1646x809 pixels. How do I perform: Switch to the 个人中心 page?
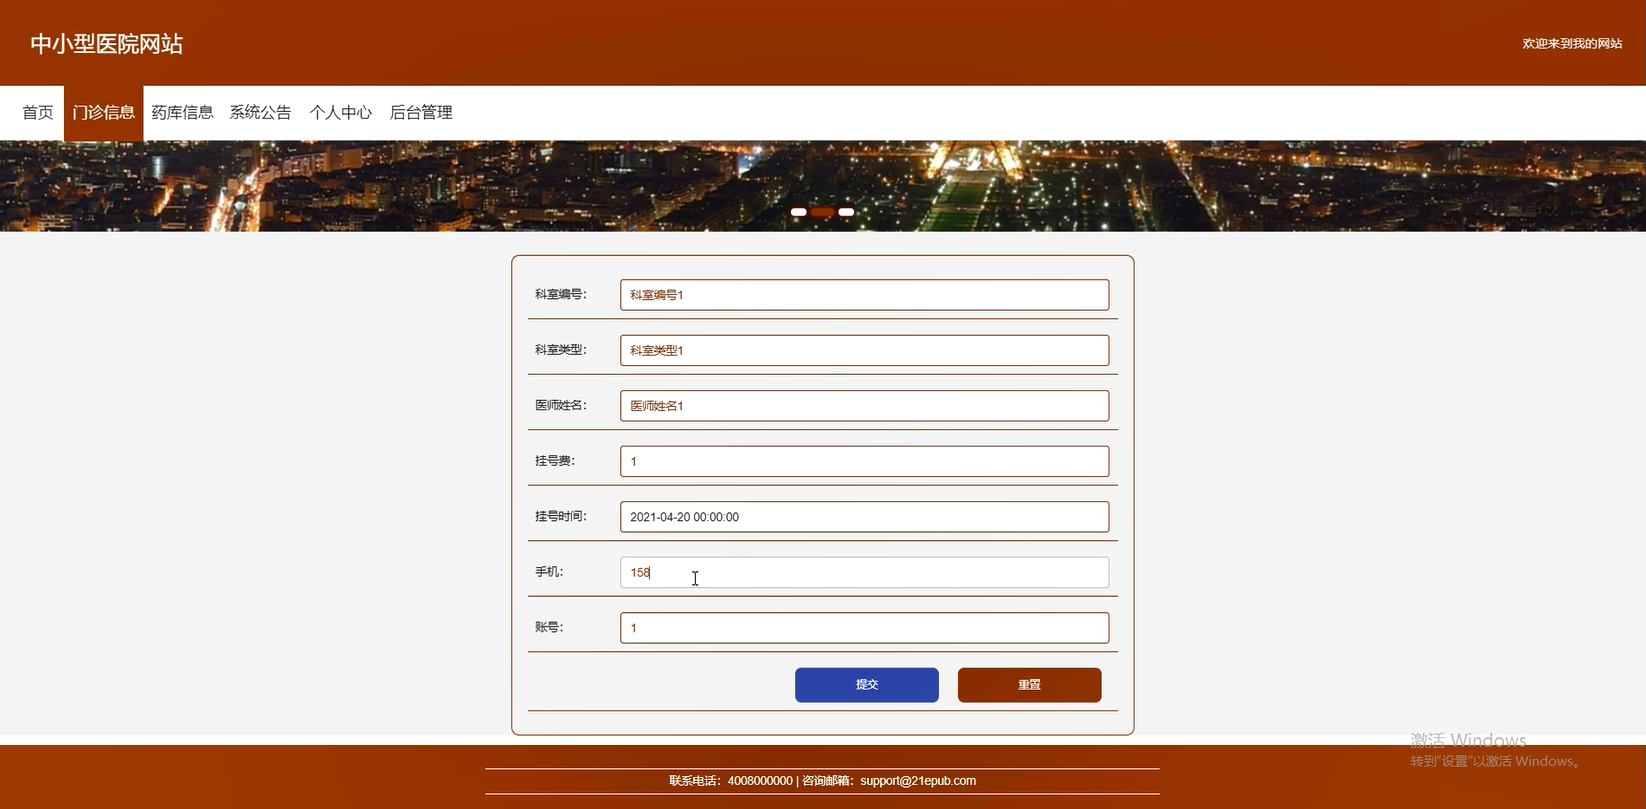(340, 113)
